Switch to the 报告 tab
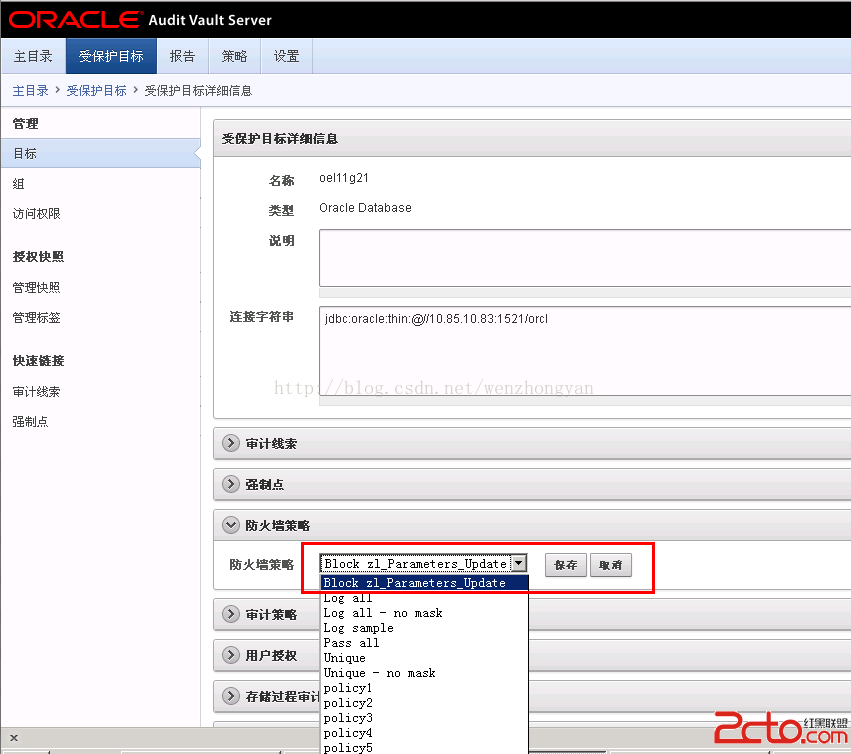851x754 pixels. 182,56
